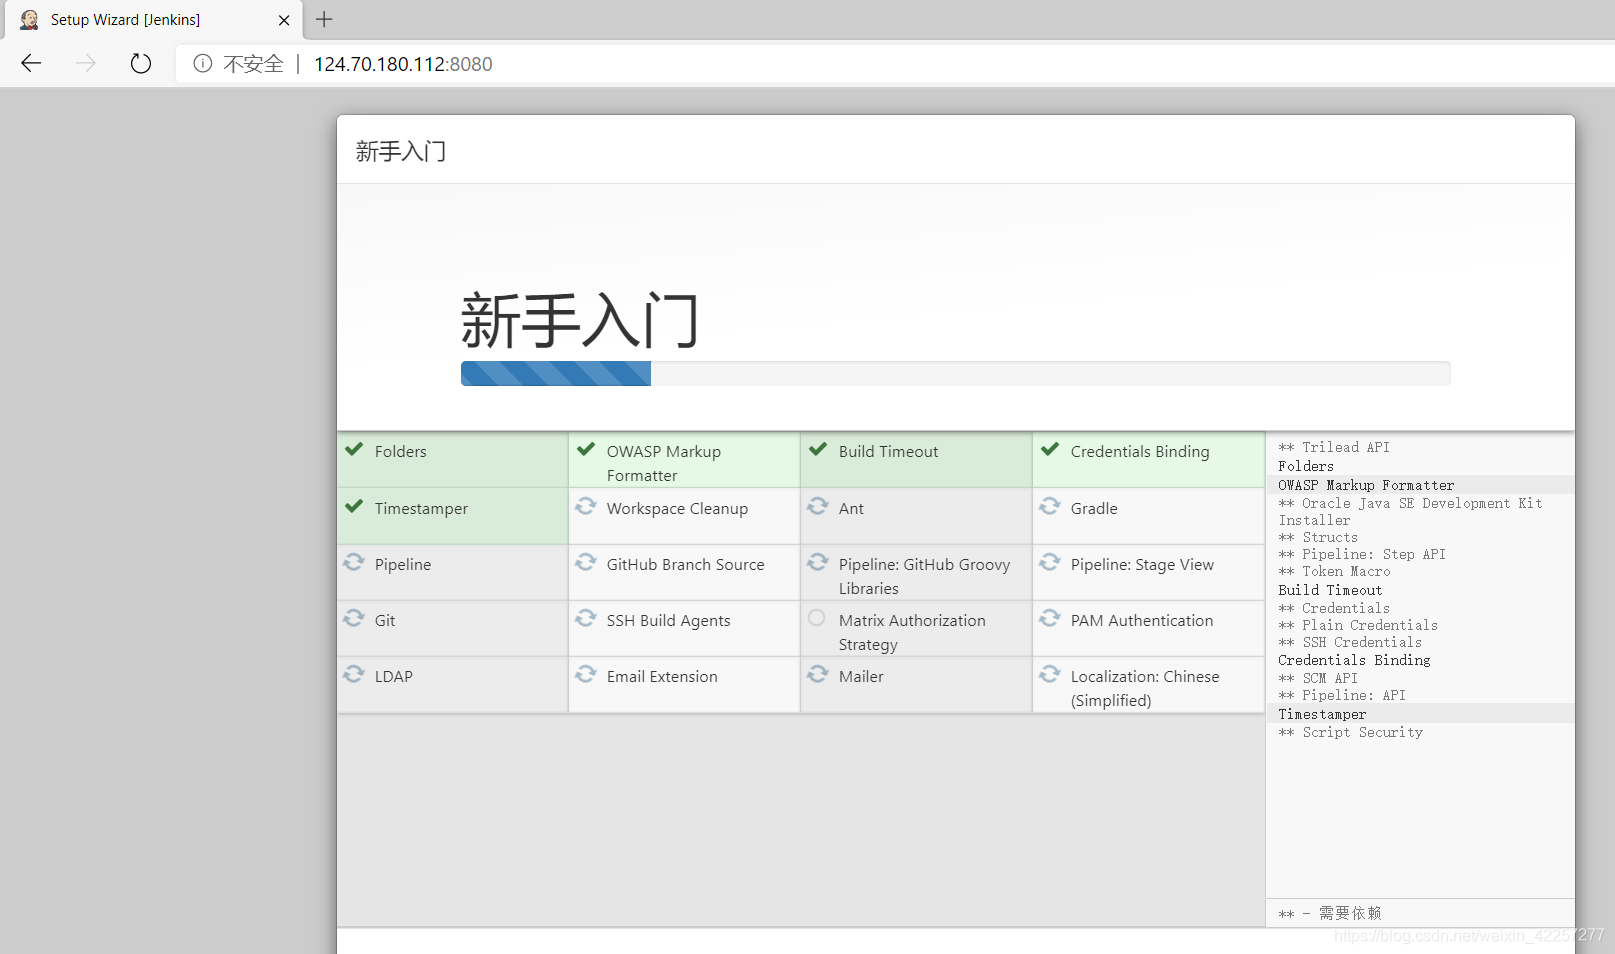The width and height of the screenshot is (1615, 954).
Task: Click the Localization: Chinese (Simplified) label
Action: click(1145, 689)
